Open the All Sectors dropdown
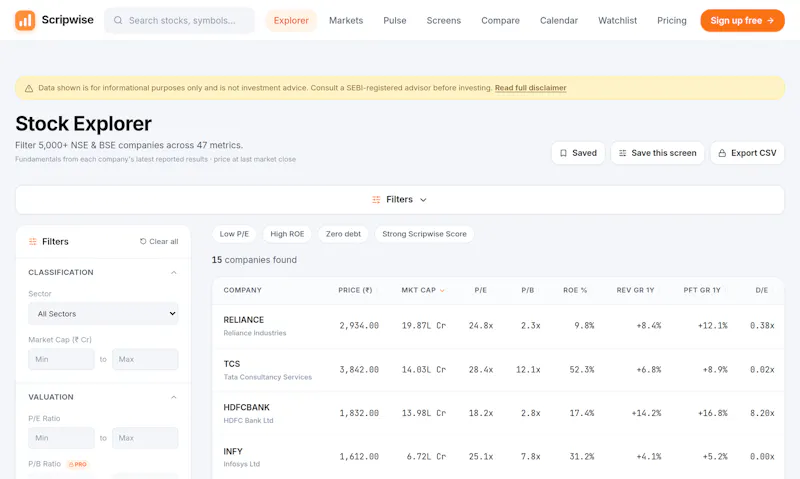800x479 pixels. click(103, 314)
